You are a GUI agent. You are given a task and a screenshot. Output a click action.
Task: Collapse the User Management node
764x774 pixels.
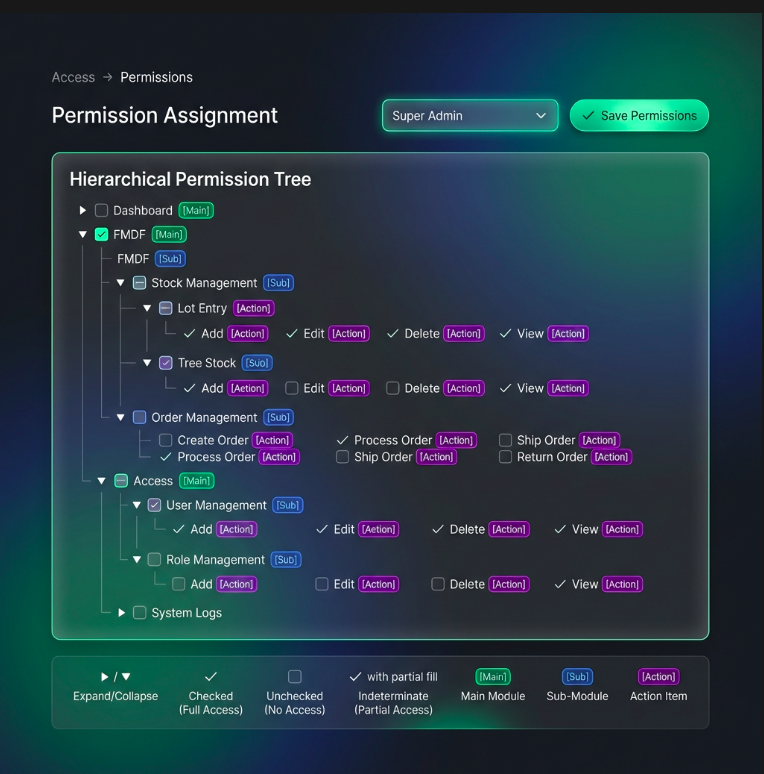pos(137,505)
